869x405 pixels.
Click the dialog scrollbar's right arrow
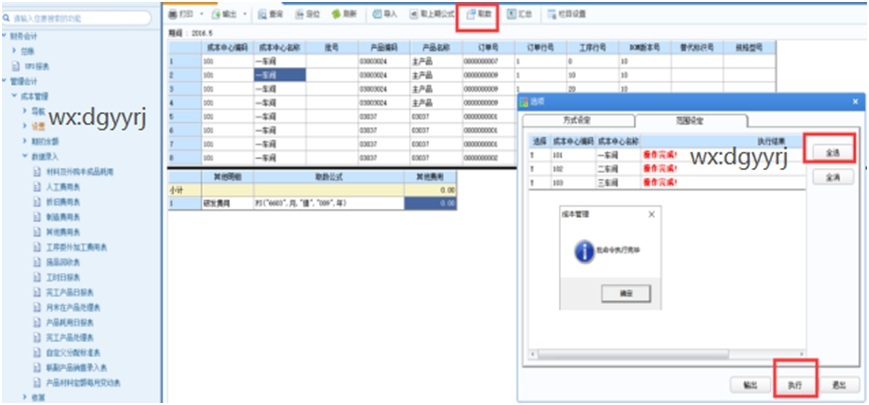(x=801, y=353)
